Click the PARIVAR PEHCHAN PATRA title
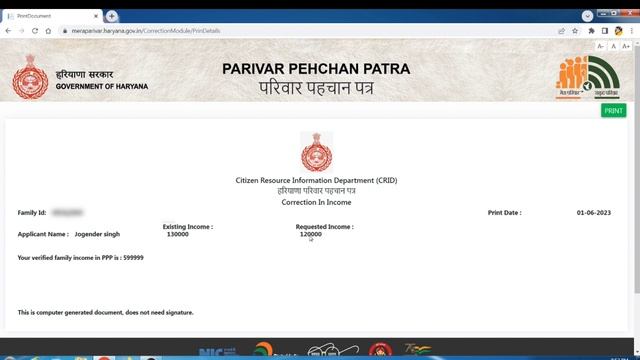Image resolution: width=640 pixels, height=360 pixels. click(316, 69)
